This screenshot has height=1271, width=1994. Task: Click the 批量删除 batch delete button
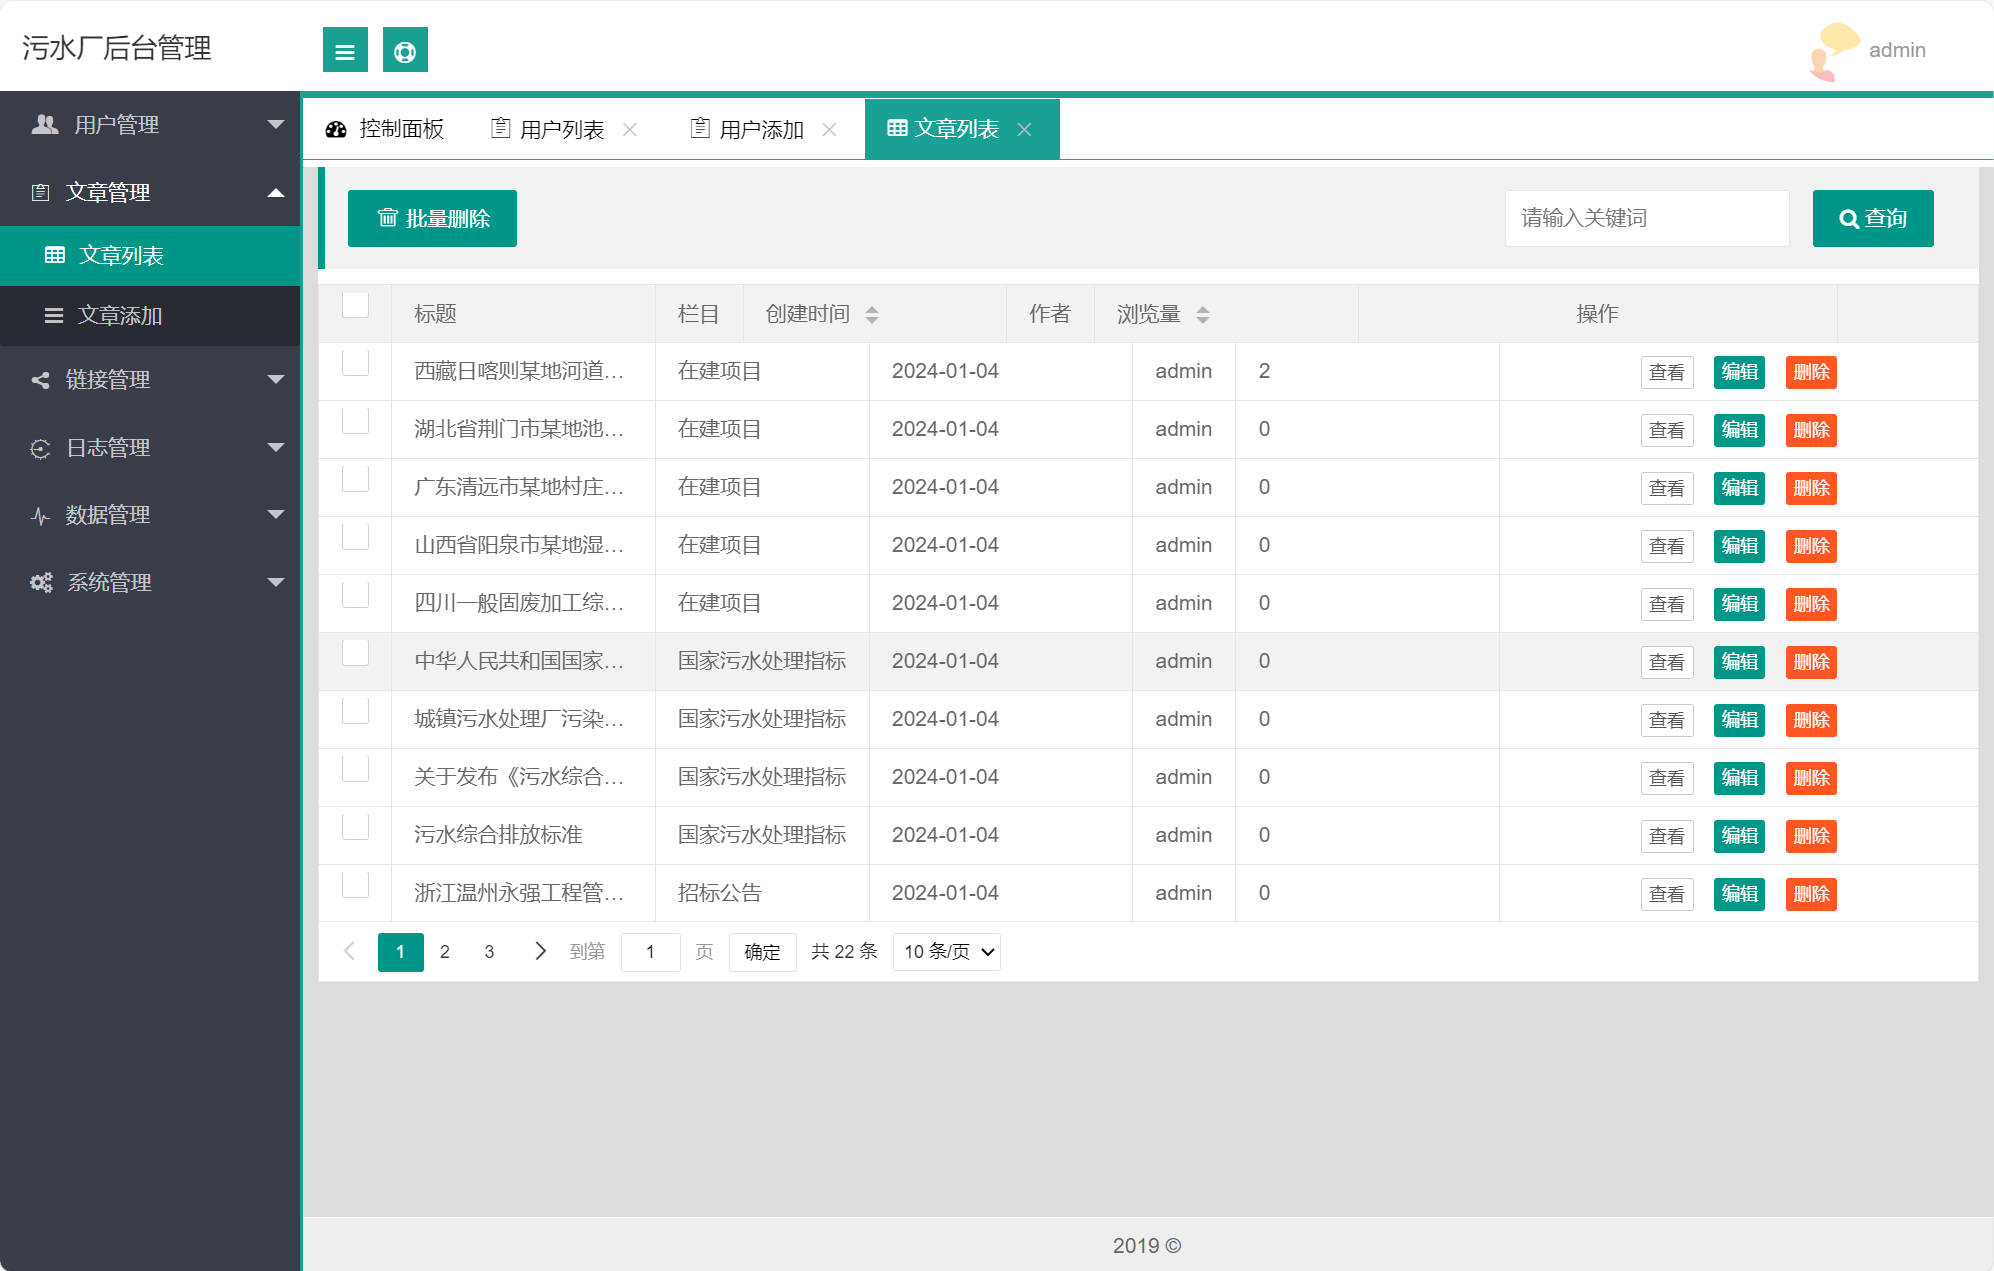[x=432, y=218]
